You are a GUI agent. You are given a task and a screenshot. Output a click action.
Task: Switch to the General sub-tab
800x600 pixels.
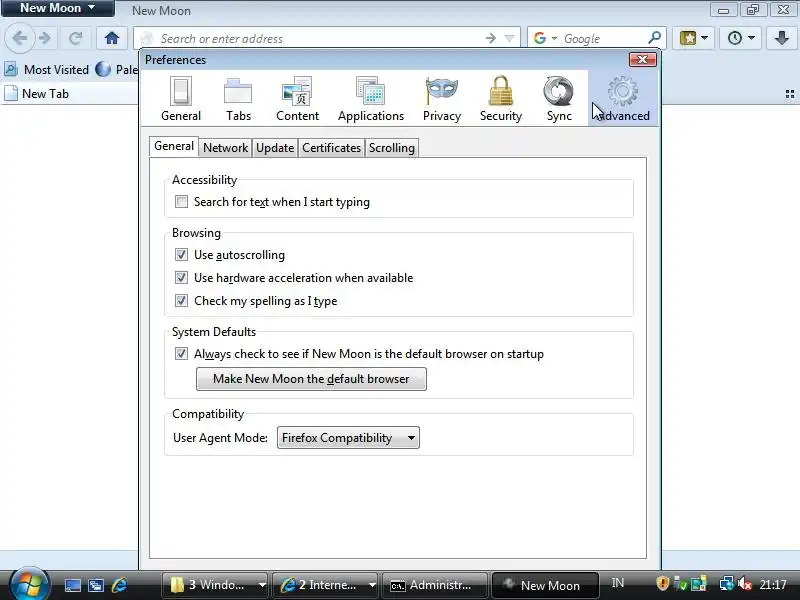click(x=173, y=146)
